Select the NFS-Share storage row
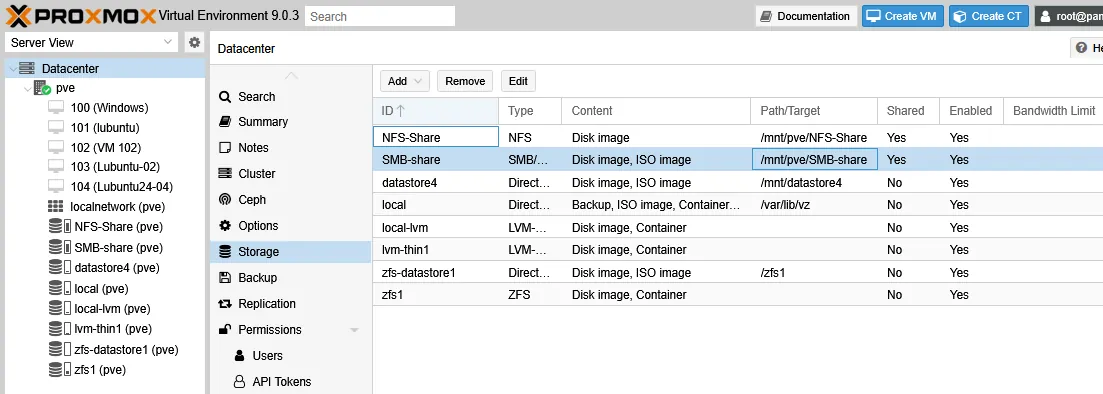Screen dimensions: 1103x394 click(x=738, y=137)
